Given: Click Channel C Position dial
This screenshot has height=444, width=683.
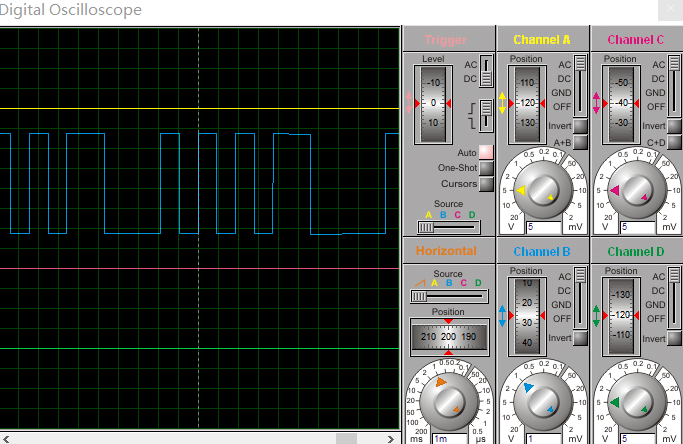Looking at the screenshot, I should (x=621, y=104).
